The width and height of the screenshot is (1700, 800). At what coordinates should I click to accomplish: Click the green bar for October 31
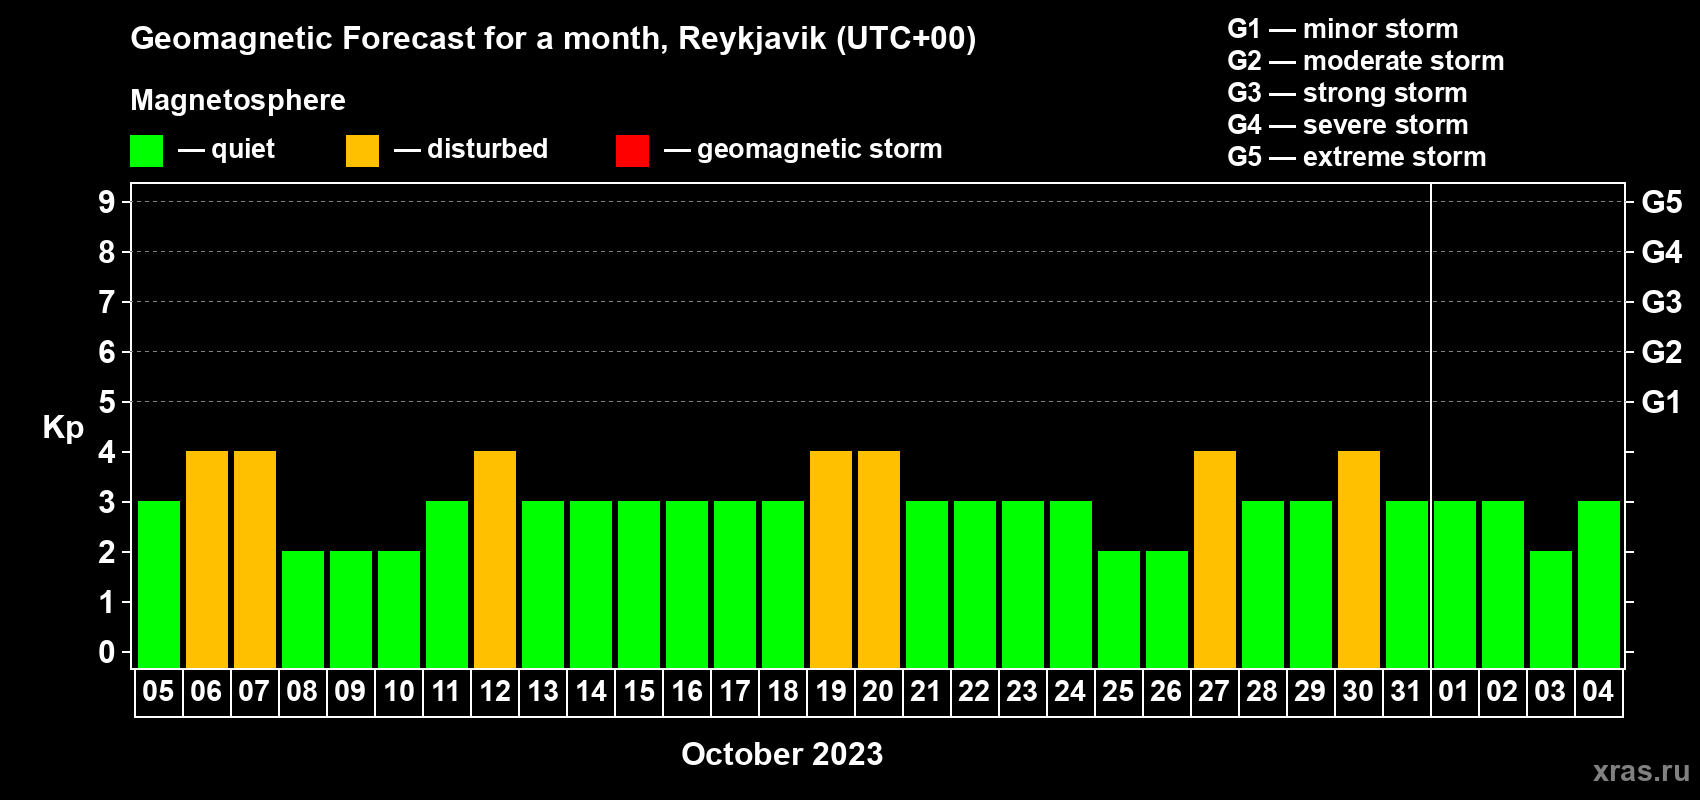coord(1407,584)
